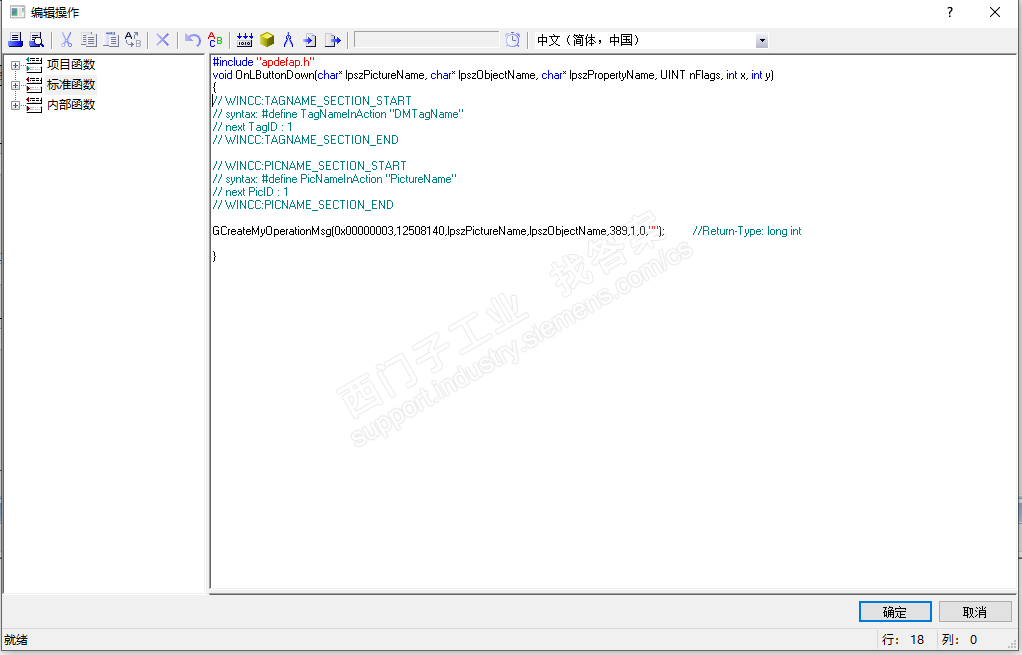This screenshot has width=1022, height=655.
Task: Click the yellow cube tag selection icon
Action: tap(267, 40)
